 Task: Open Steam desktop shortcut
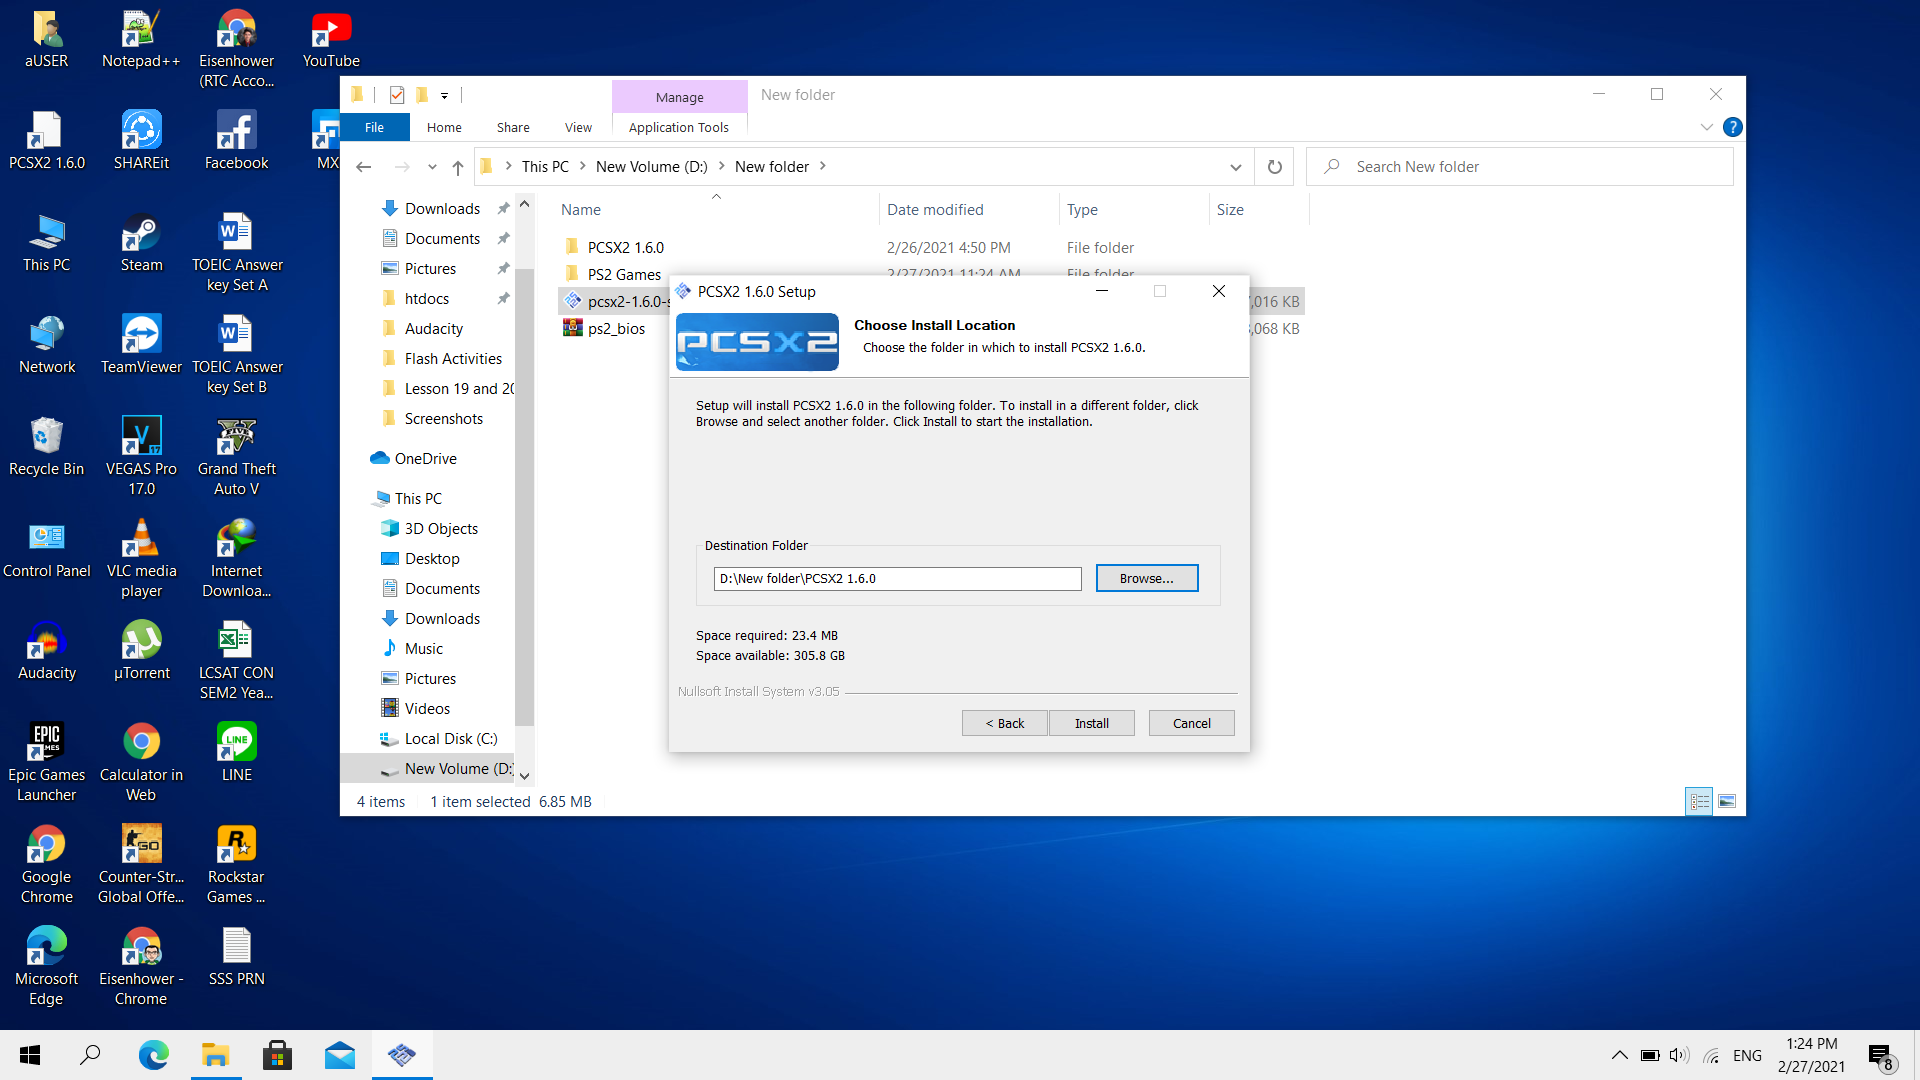pyautogui.click(x=141, y=243)
